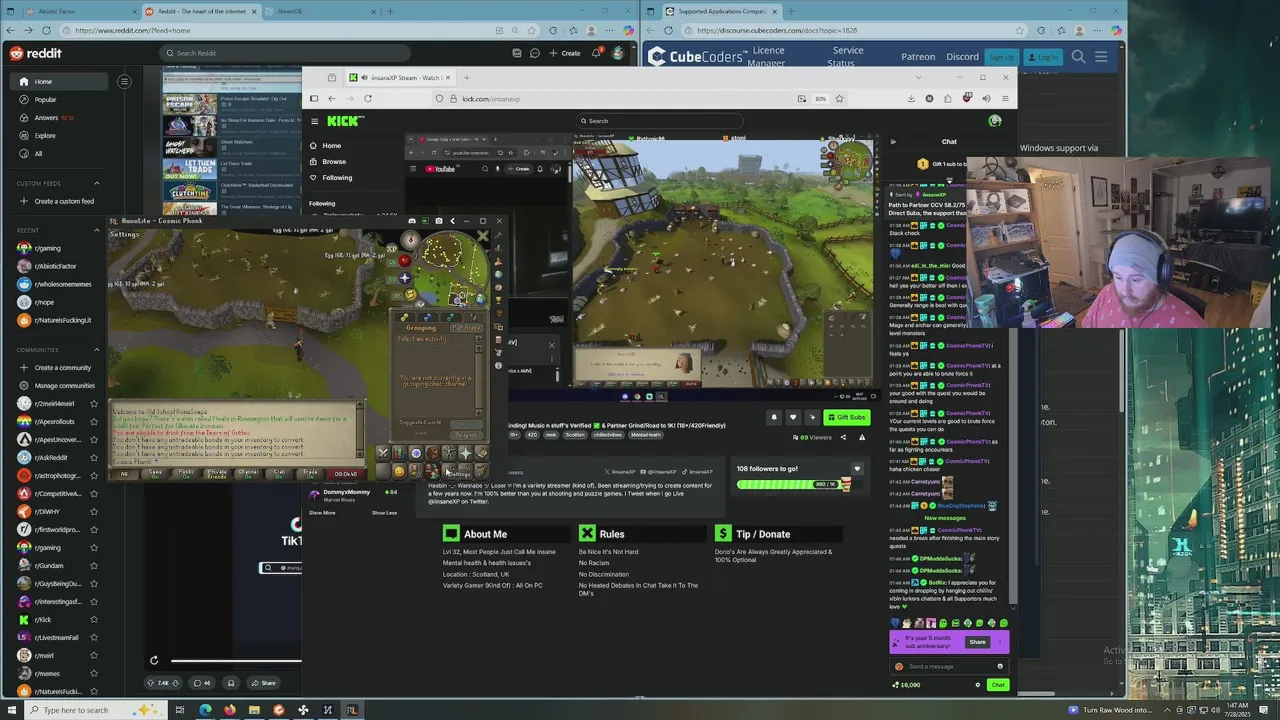The image size is (1280, 720).
Task: Go back in the Kick browser window
Action: [x=331, y=98]
